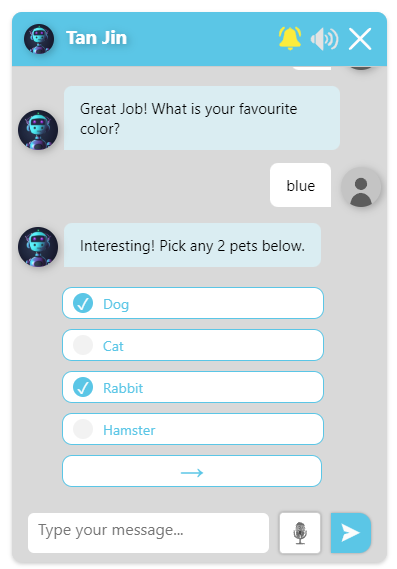This screenshot has width=397, height=569.
Task: Toggle the yellow notification bell icon
Action: pyautogui.click(x=290, y=38)
